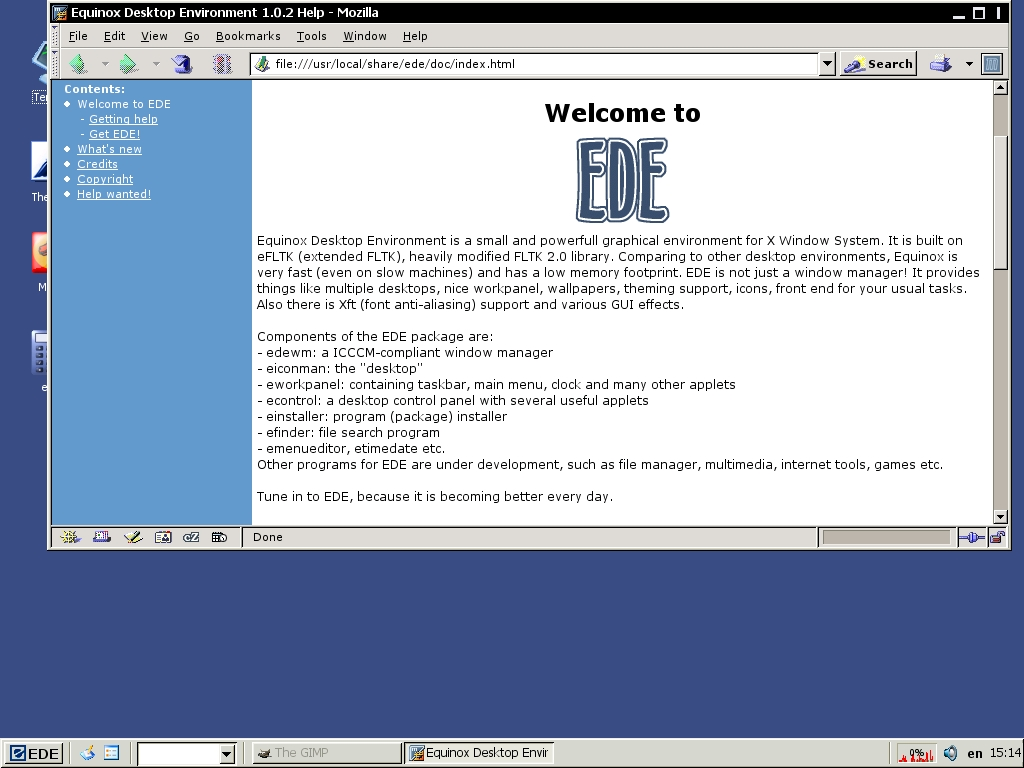
Task: Click the panel command input box
Action: pos(178,753)
